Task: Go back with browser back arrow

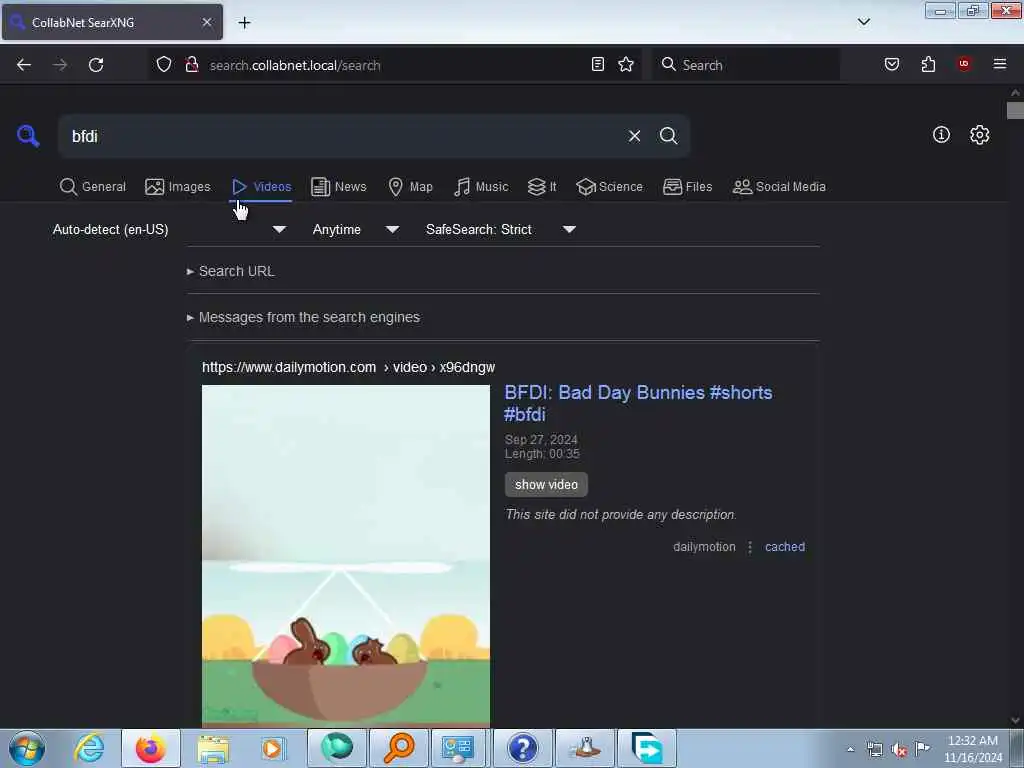Action: (x=24, y=65)
